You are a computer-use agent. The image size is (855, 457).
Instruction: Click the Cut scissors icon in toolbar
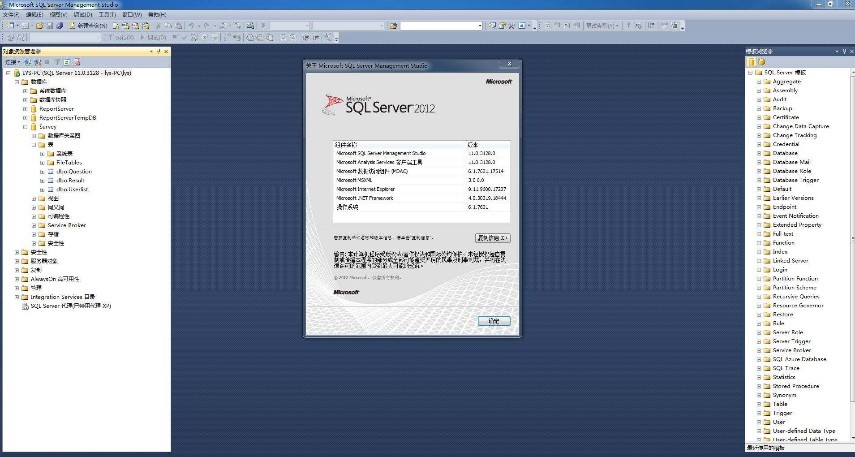pos(159,26)
